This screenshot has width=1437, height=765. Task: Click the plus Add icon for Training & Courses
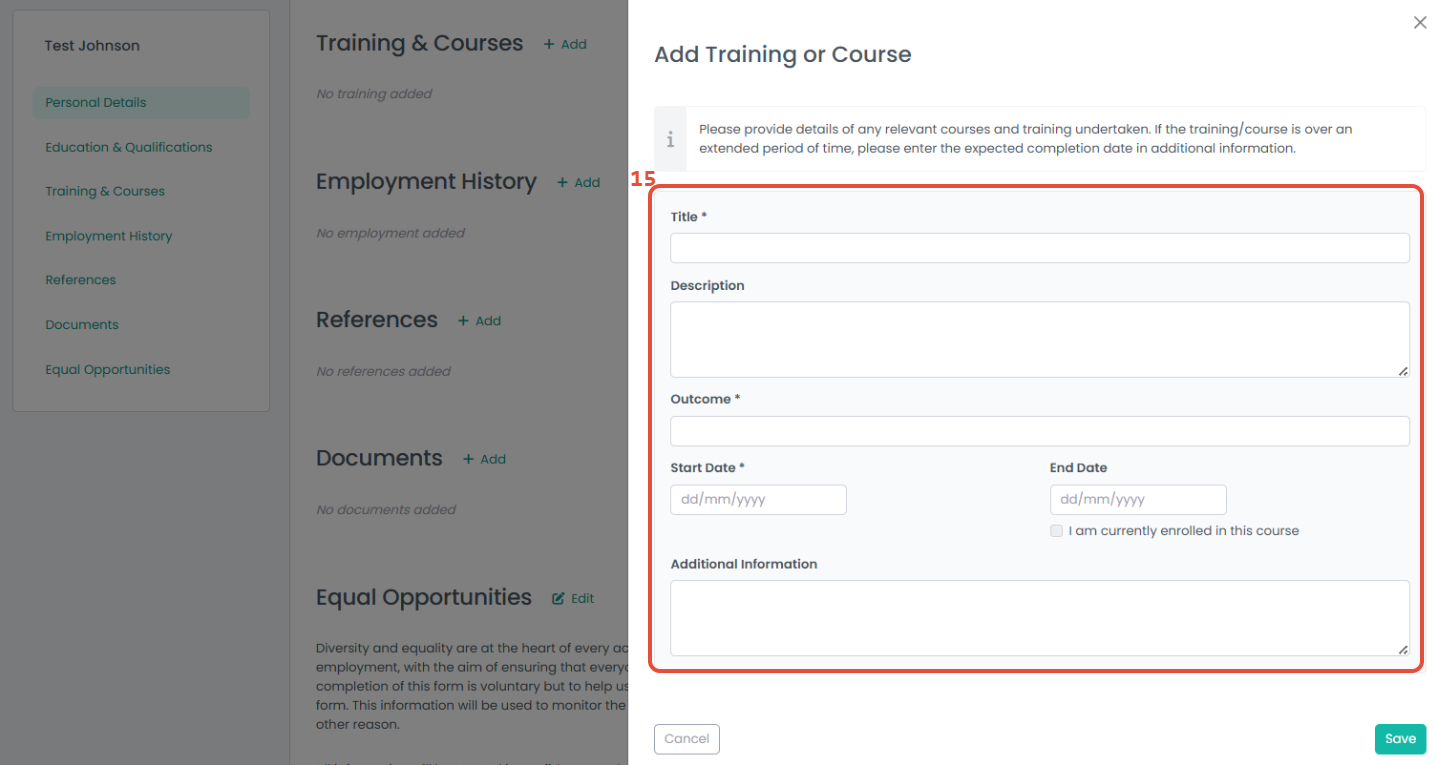(x=548, y=44)
